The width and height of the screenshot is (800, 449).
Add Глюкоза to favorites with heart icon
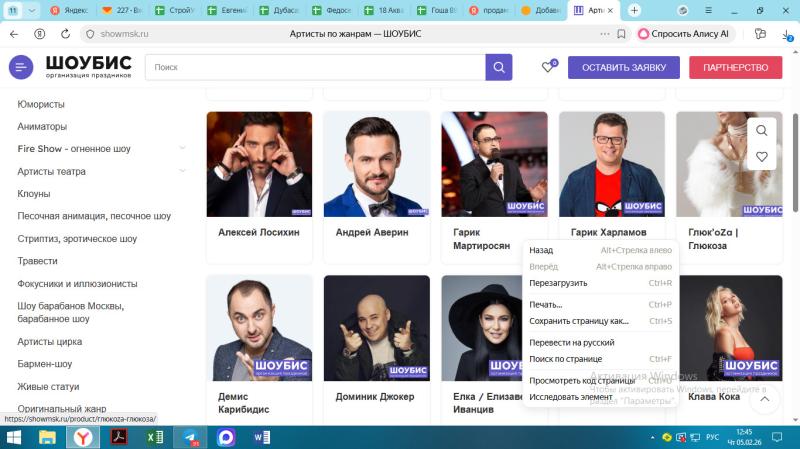point(761,157)
